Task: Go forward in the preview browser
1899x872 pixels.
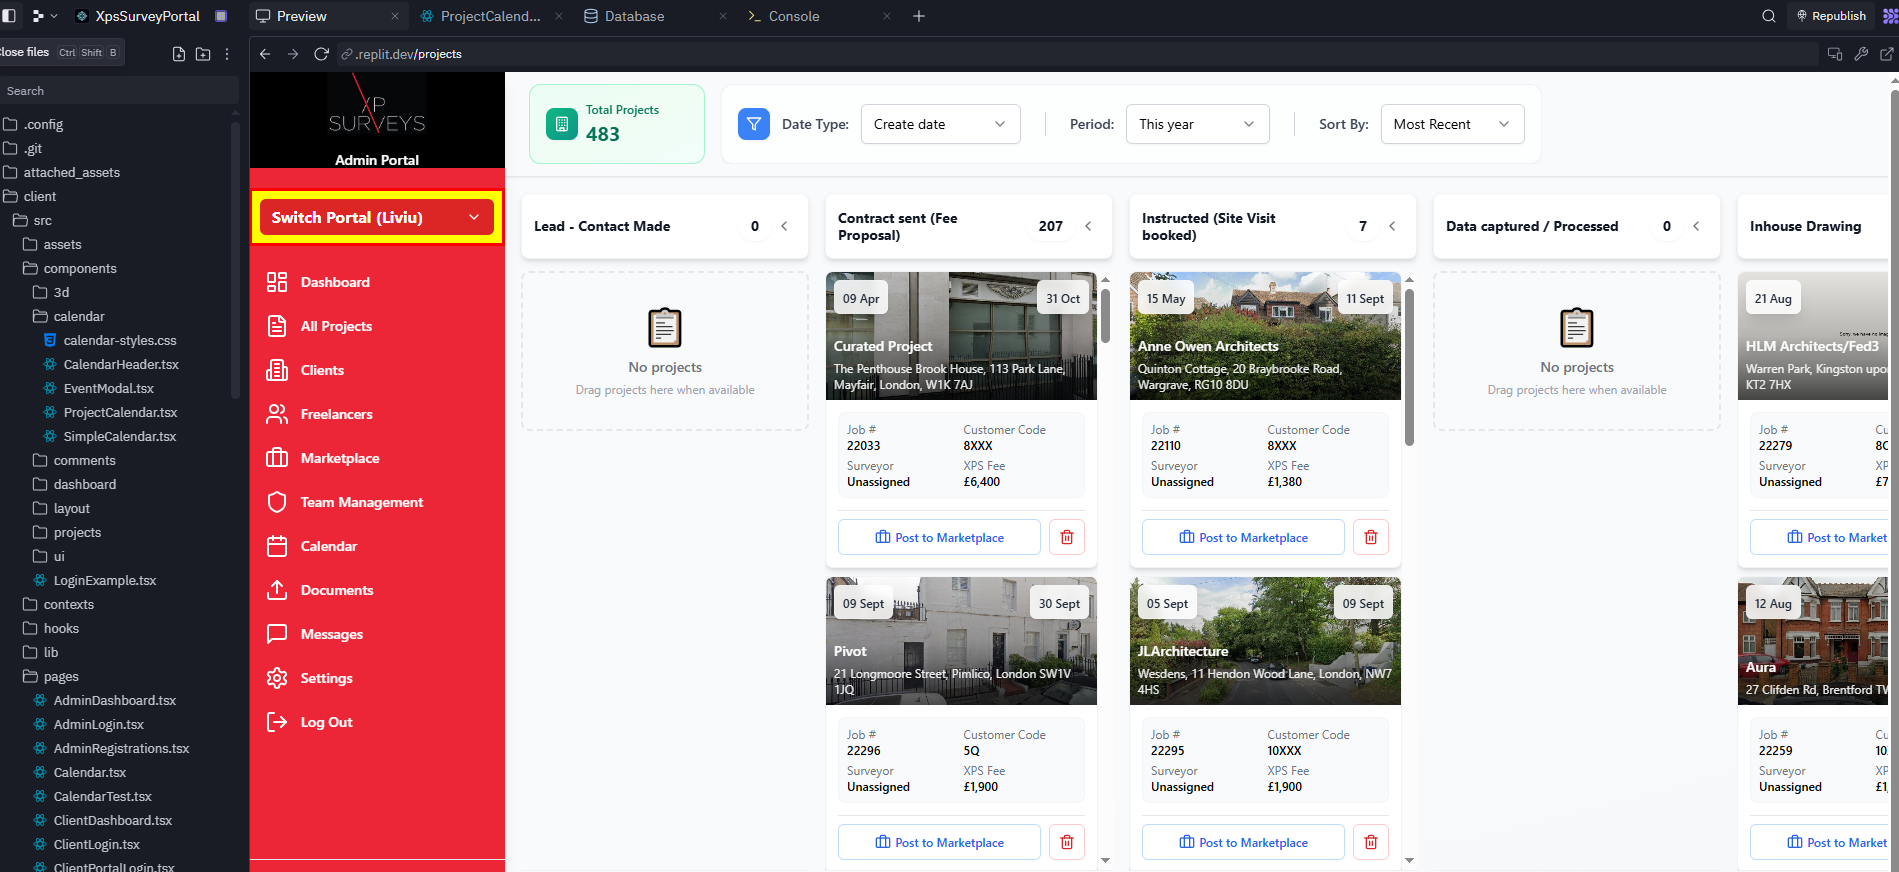Action: pyautogui.click(x=293, y=54)
